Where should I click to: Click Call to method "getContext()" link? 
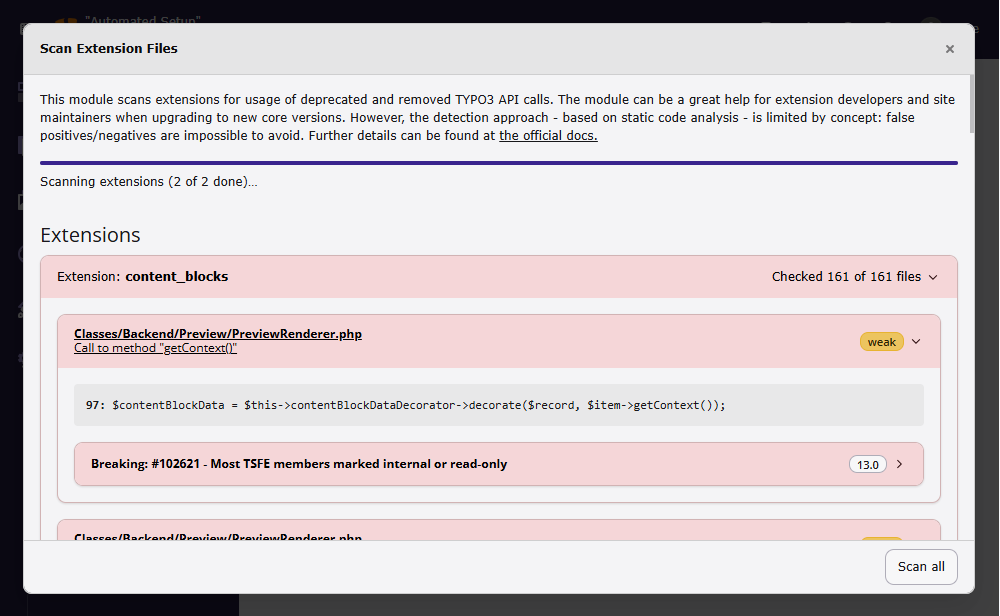click(155, 348)
